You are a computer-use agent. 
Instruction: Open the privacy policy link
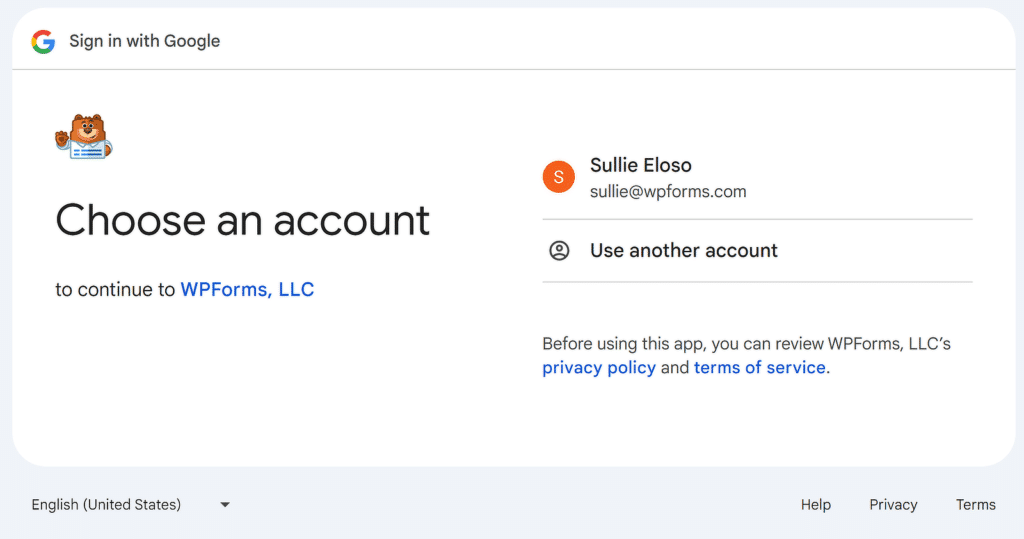(x=599, y=368)
